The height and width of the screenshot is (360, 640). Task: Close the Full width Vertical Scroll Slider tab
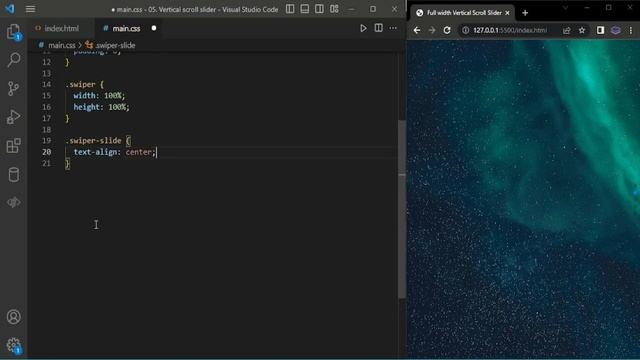(507, 13)
